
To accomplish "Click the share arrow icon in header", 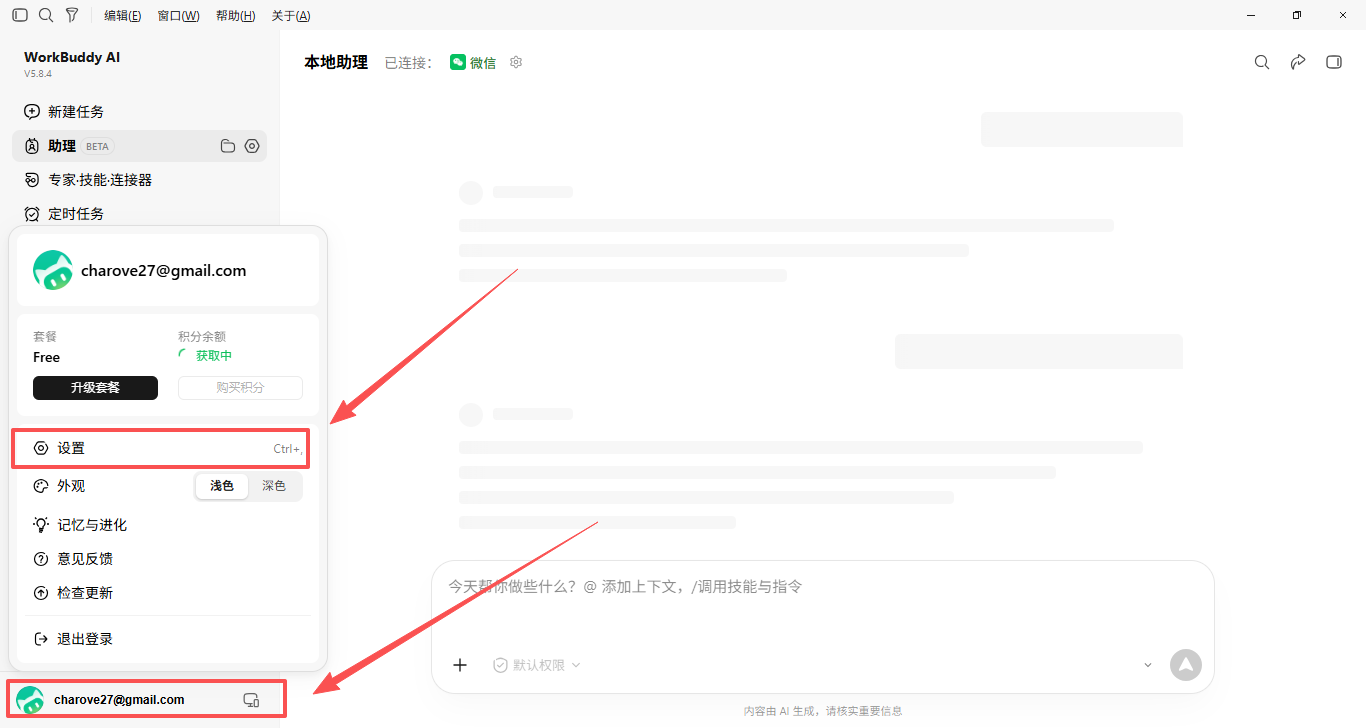I will point(1298,62).
